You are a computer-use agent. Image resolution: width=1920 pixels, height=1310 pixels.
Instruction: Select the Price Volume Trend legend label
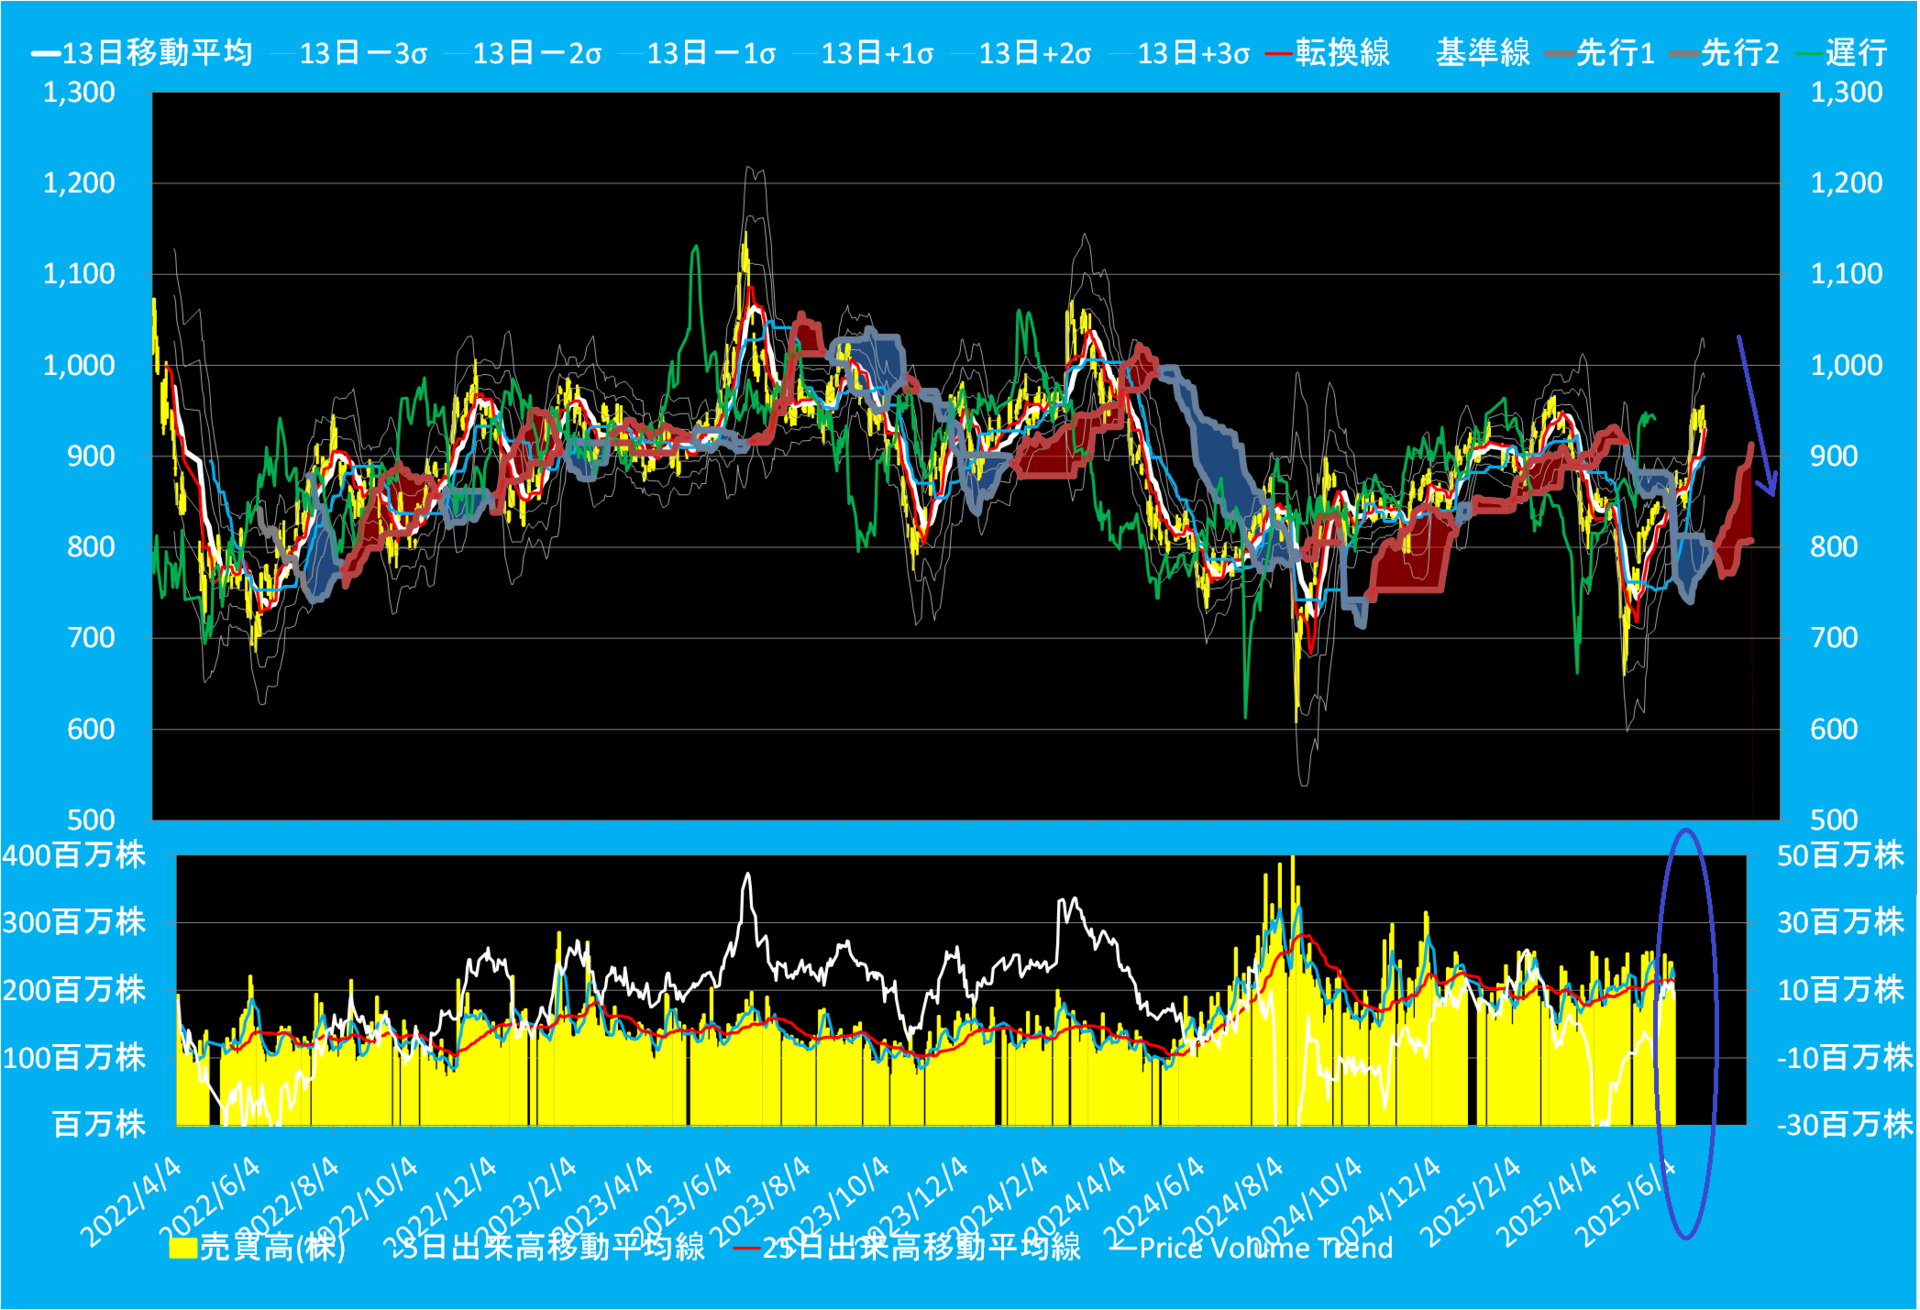(1265, 1248)
